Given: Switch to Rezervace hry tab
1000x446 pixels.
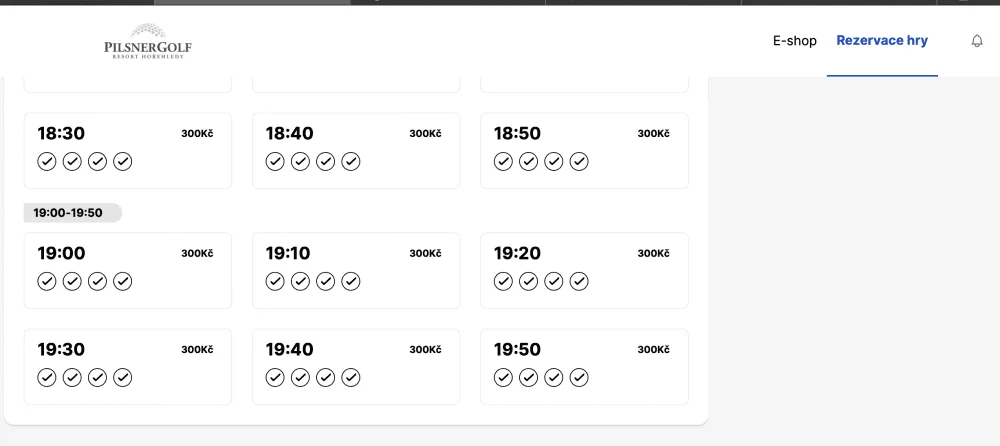Looking at the screenshot, I should click(x=882, y=41).
